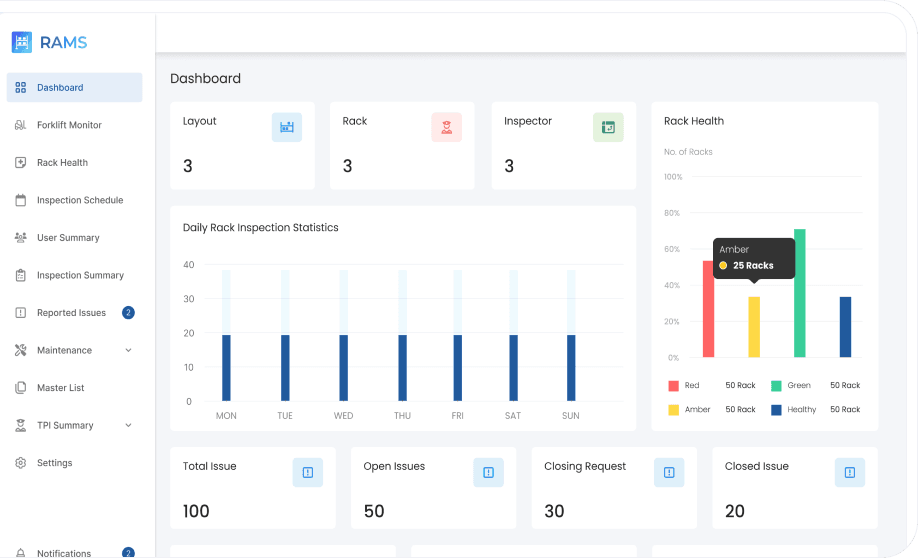Go to Inspection Schedule in sidebar
Screen dimensions: 918x558
click(x=80, y=200)
